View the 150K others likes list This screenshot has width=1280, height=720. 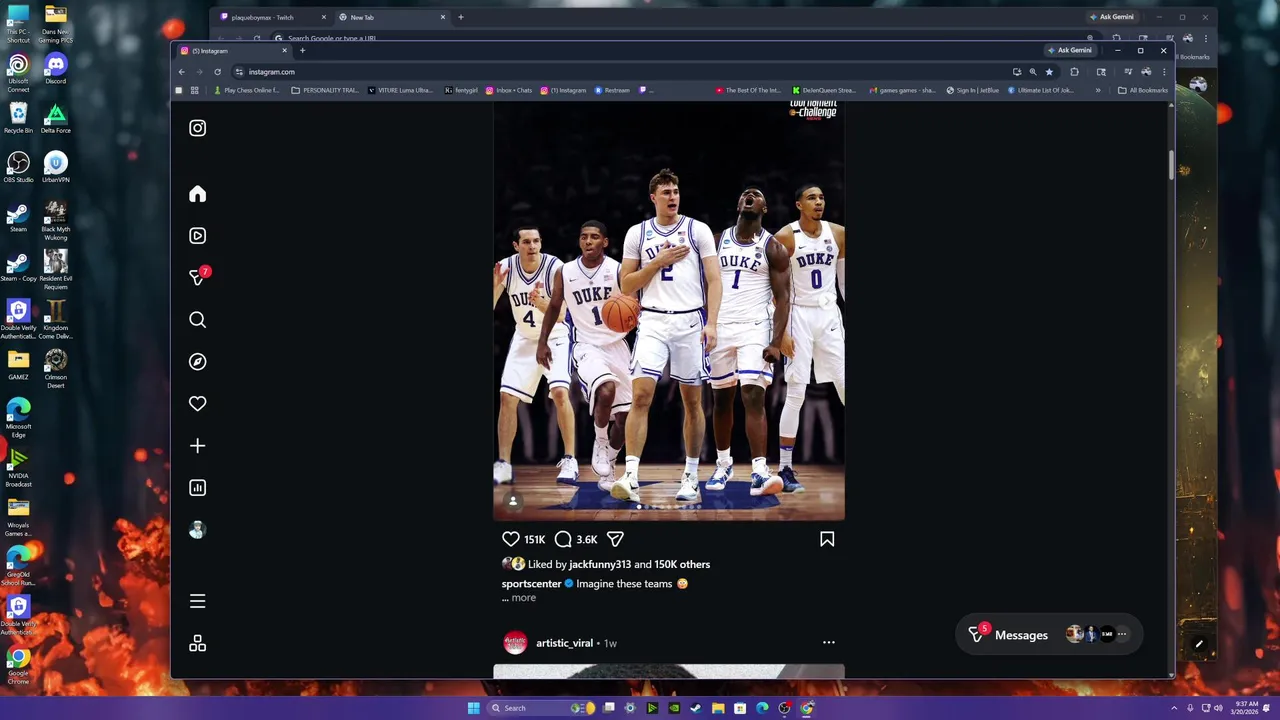[x=682, y=564]
